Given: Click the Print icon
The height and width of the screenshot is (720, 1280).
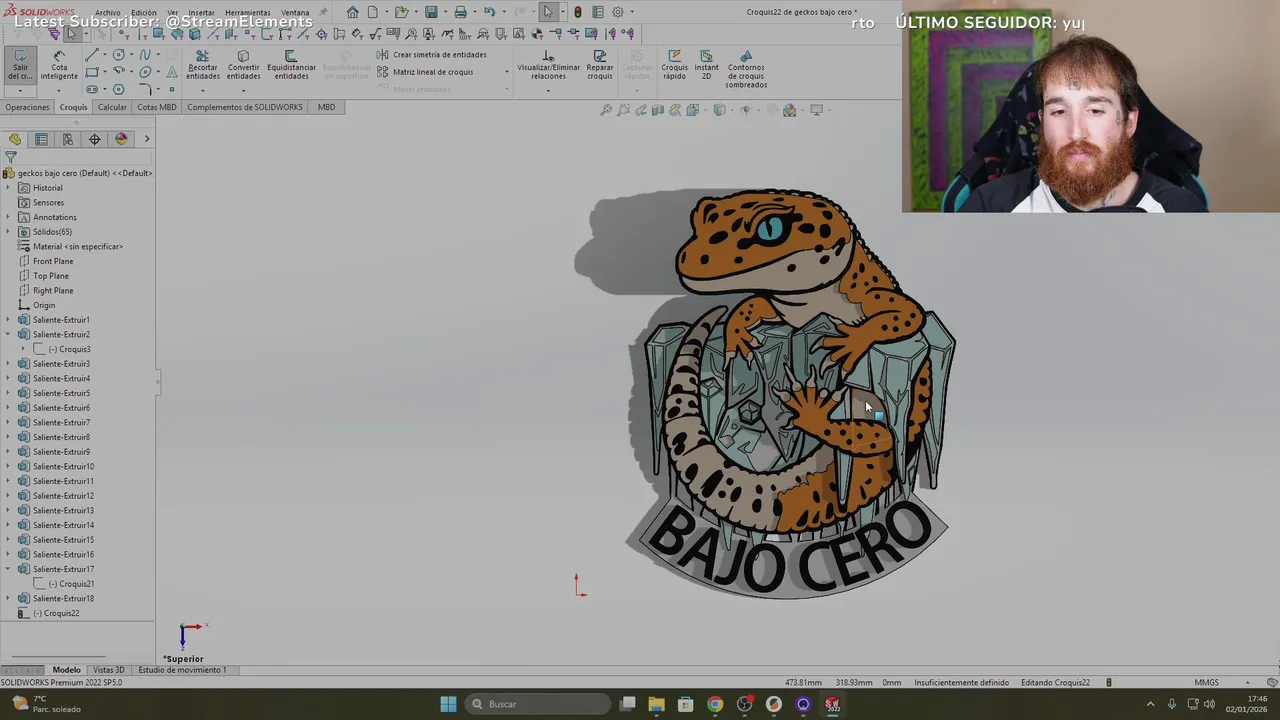Looking at the screenshot, I should click(x=460, y=12).
